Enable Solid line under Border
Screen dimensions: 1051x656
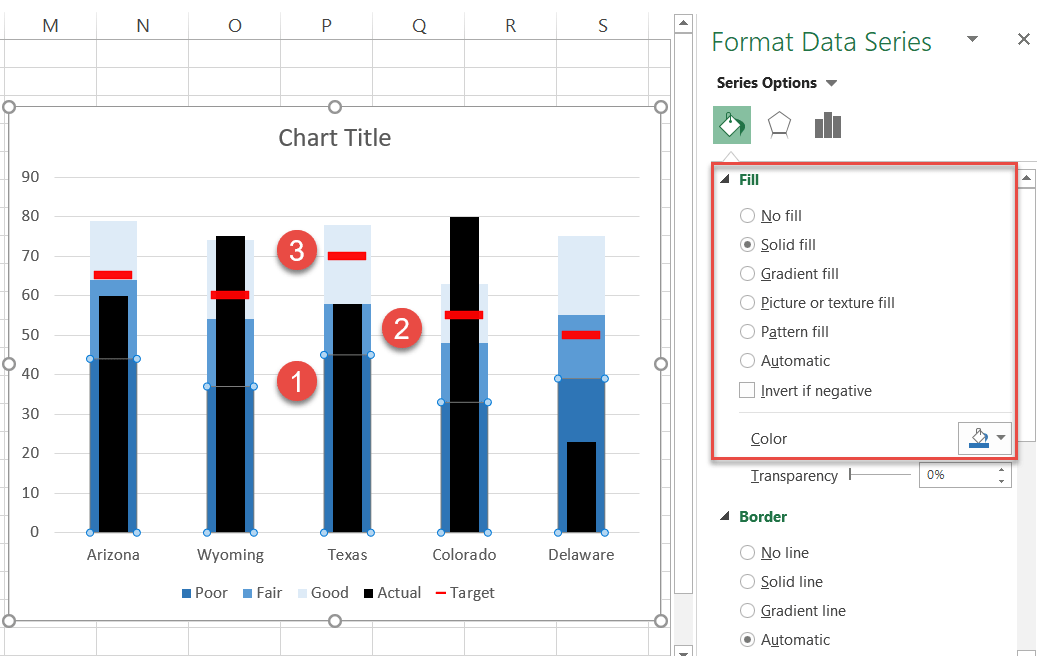coord(747,581)
